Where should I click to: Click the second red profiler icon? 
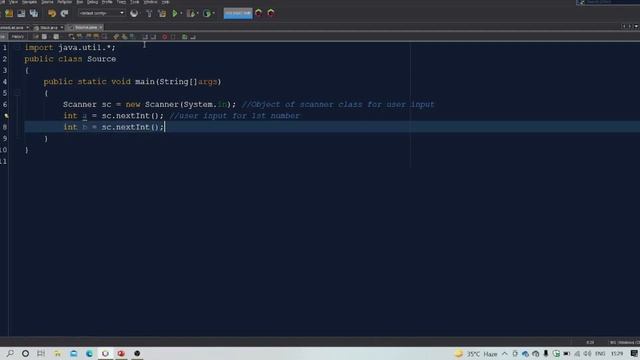[x=271, y=13]
